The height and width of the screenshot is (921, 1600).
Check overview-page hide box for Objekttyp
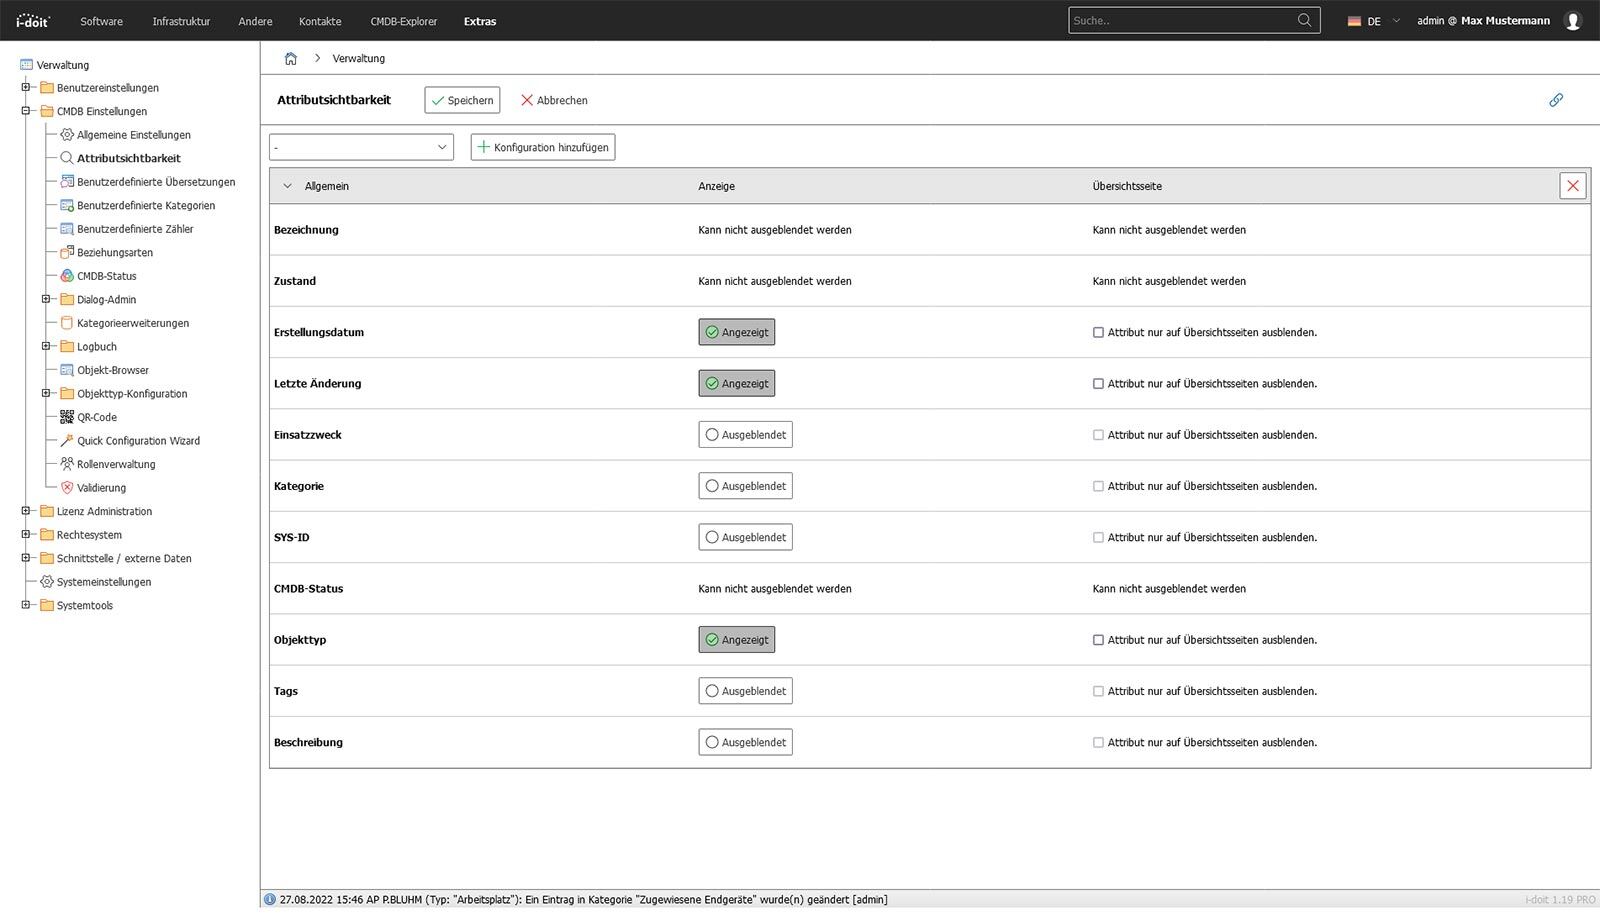point(1098,640)
